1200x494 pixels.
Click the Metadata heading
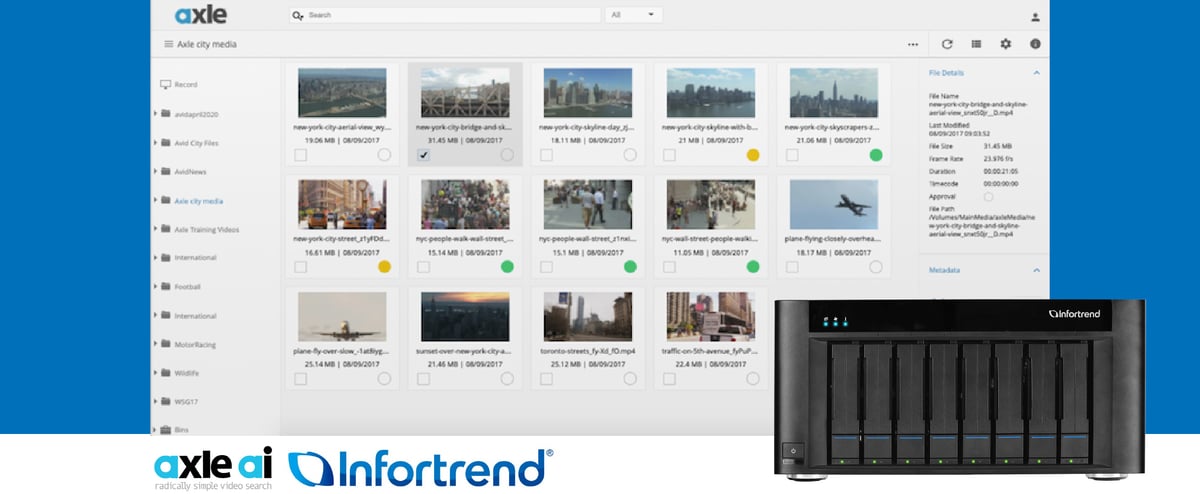tap(945, 270)
